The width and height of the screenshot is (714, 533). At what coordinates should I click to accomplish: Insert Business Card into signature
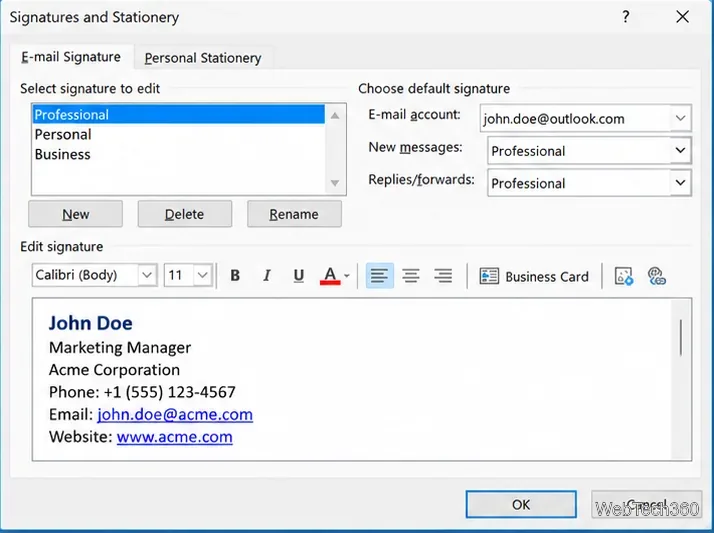click(x=534, y=276)
